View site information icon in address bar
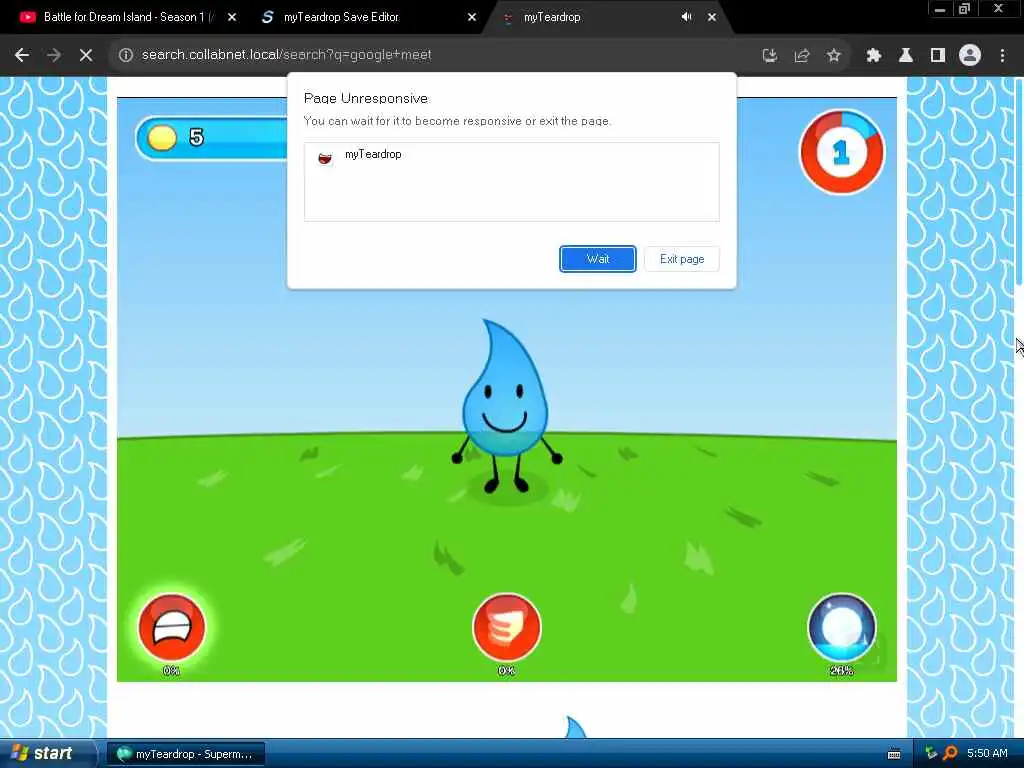The width and height of the screenshot is (1024, 768). [x=125, y=56]
